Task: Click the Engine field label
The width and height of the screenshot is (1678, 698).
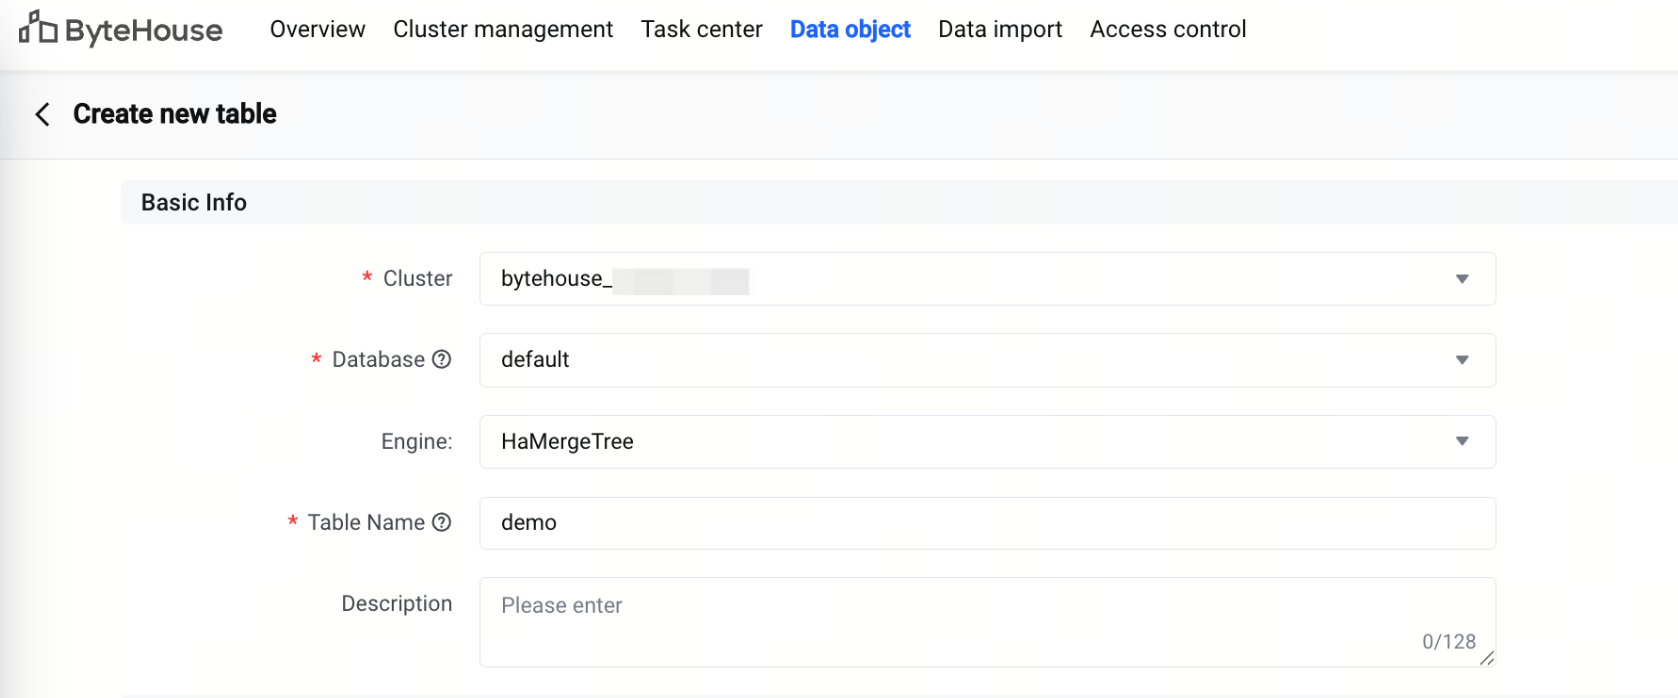Action: click(416, 442)
